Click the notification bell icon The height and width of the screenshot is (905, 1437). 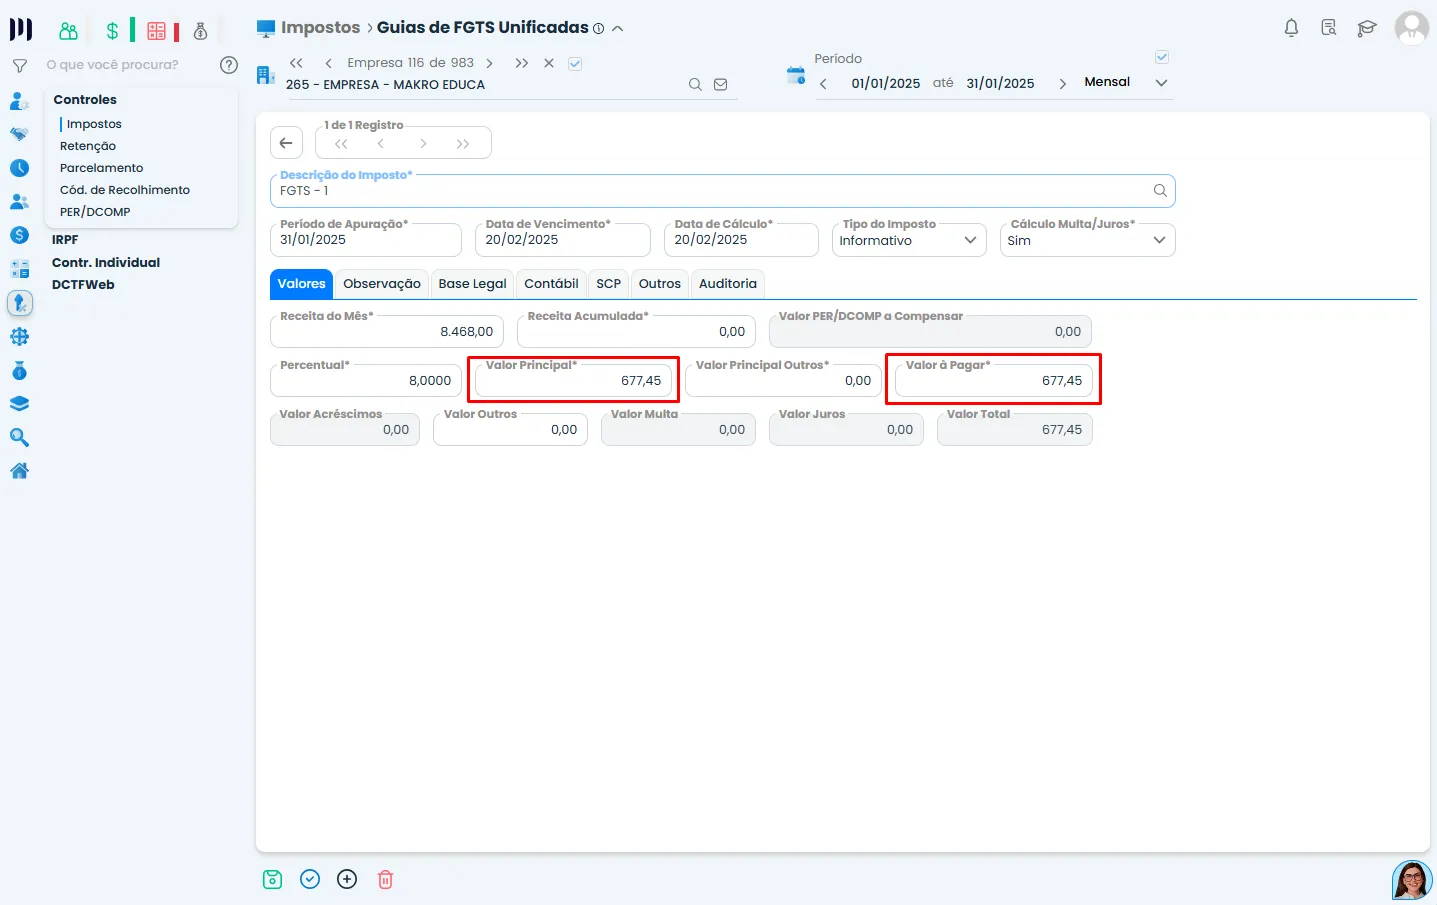tap(1291, 28)
